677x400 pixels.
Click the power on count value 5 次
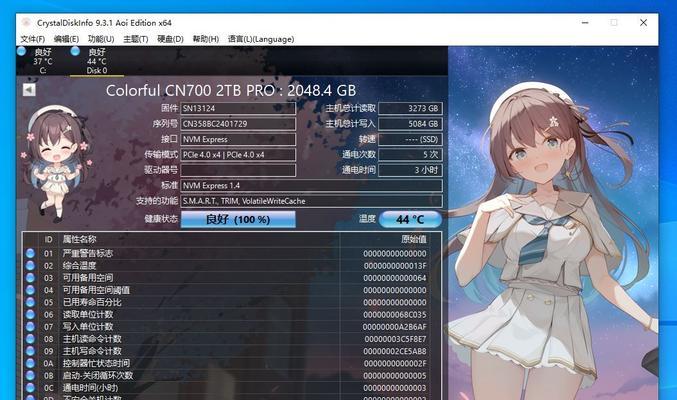coord(410,155)
